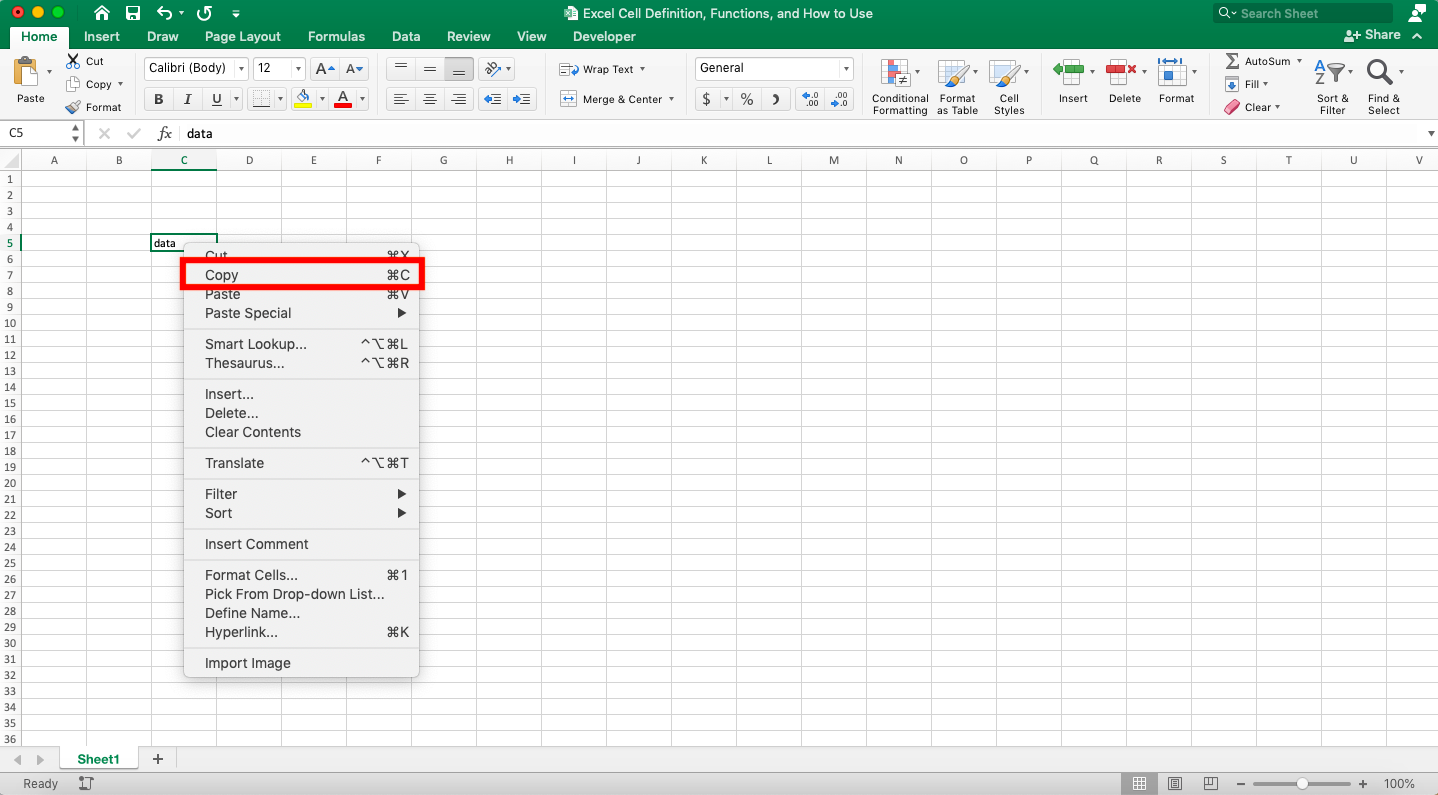Click the Fill button in ribbon
Viewport: 1438px width, 795px height.
[x=1247, y=84]
